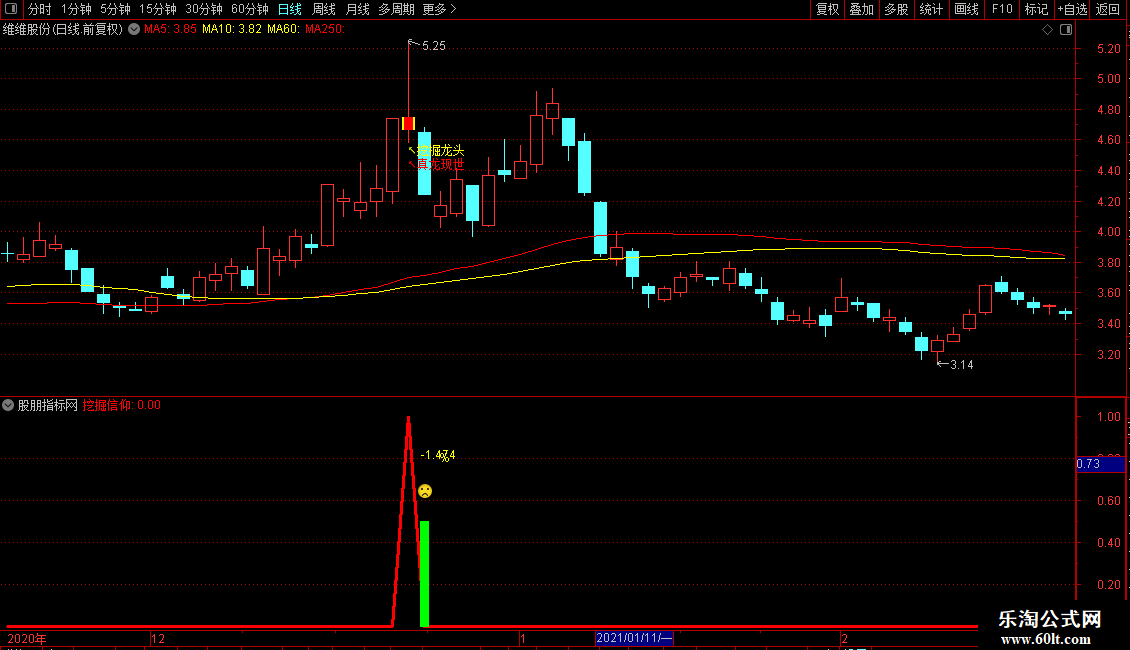Switch to 分时 intraday view
The image size is (1130, 650).
pos(40,9)
